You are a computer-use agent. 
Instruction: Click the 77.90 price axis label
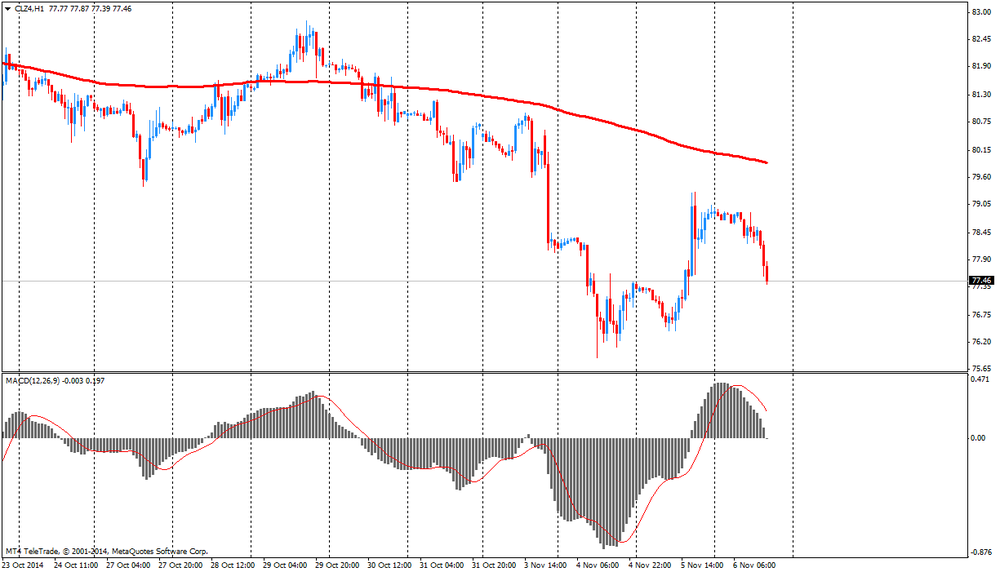pos(981,260)
